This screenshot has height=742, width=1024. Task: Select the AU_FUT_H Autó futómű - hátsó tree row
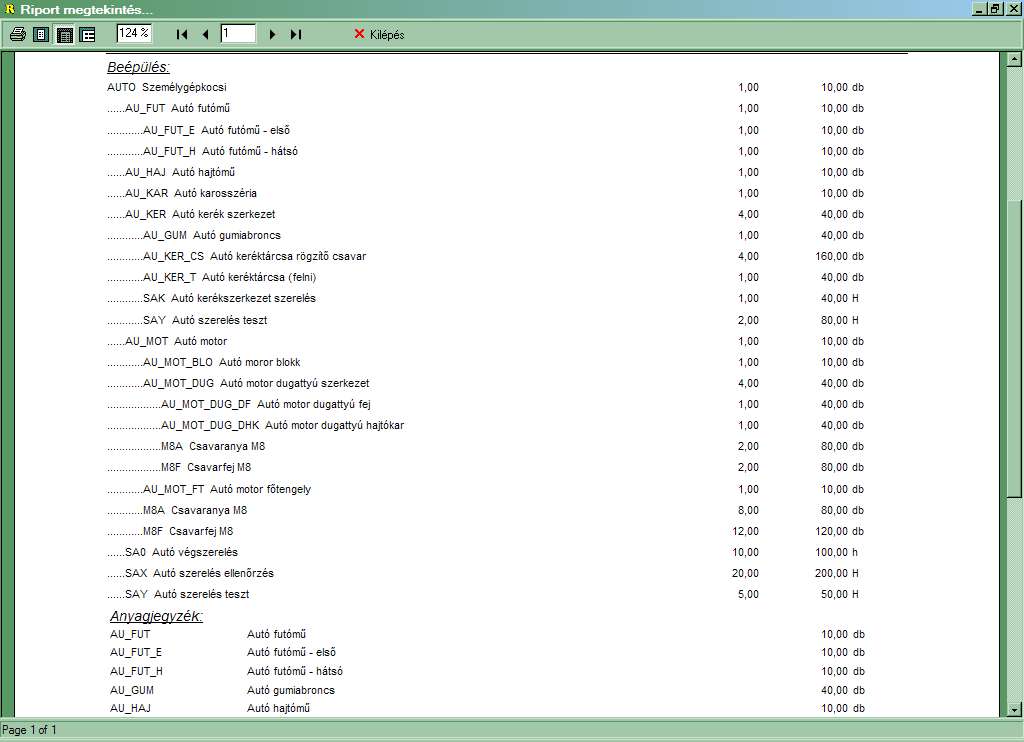pyautogui.click(x=486, y=151)
